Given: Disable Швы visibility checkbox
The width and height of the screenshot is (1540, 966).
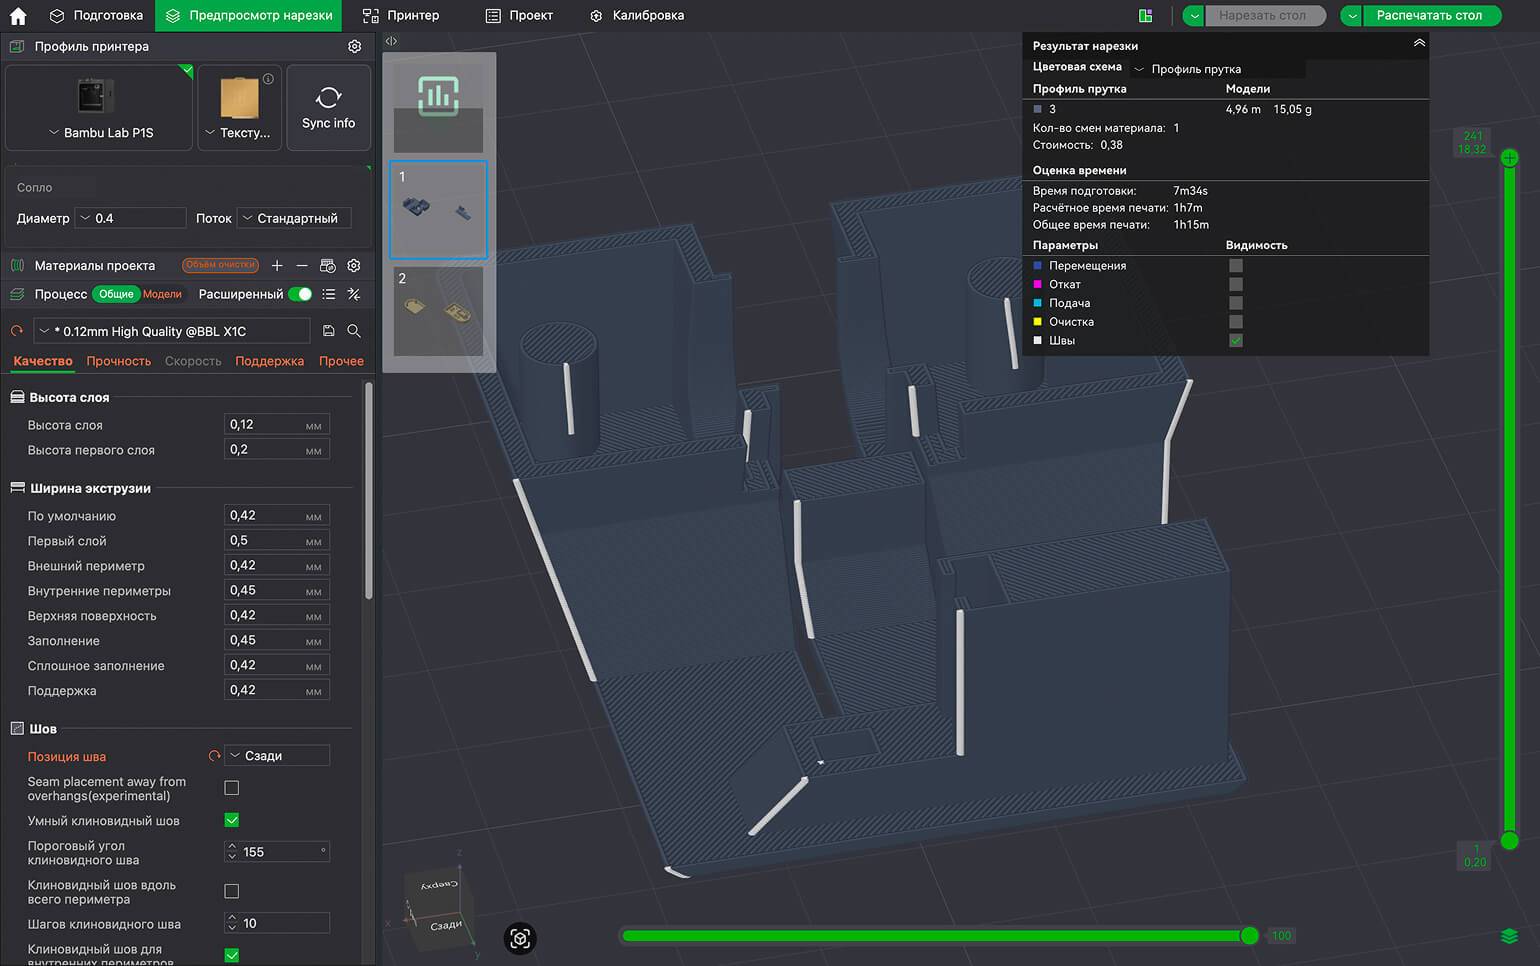Looking at the screenshot, I should pyautogui.click(x=1236, y=341).
